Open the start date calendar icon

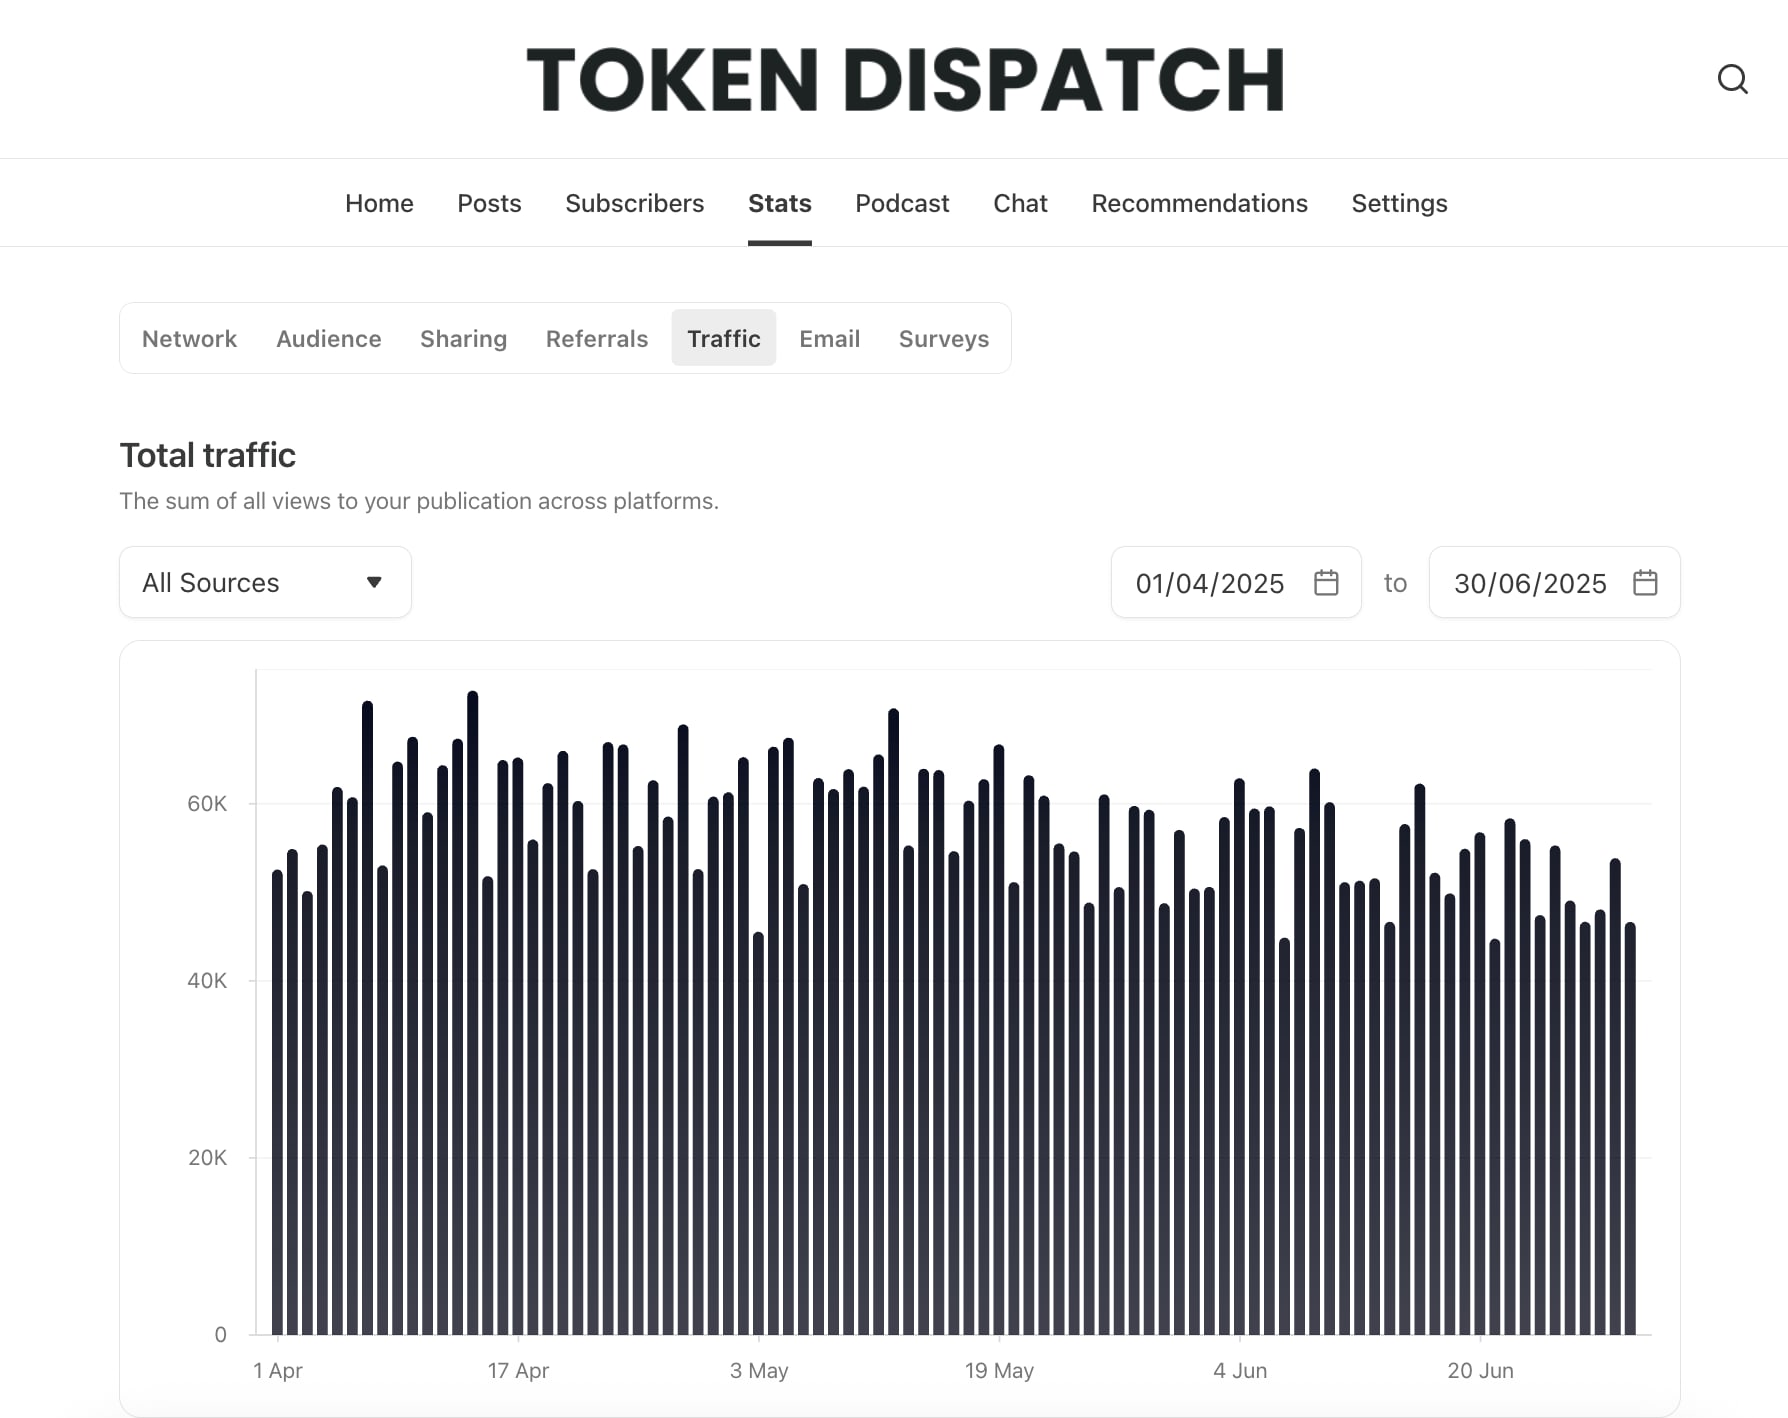pos(1326,582)
